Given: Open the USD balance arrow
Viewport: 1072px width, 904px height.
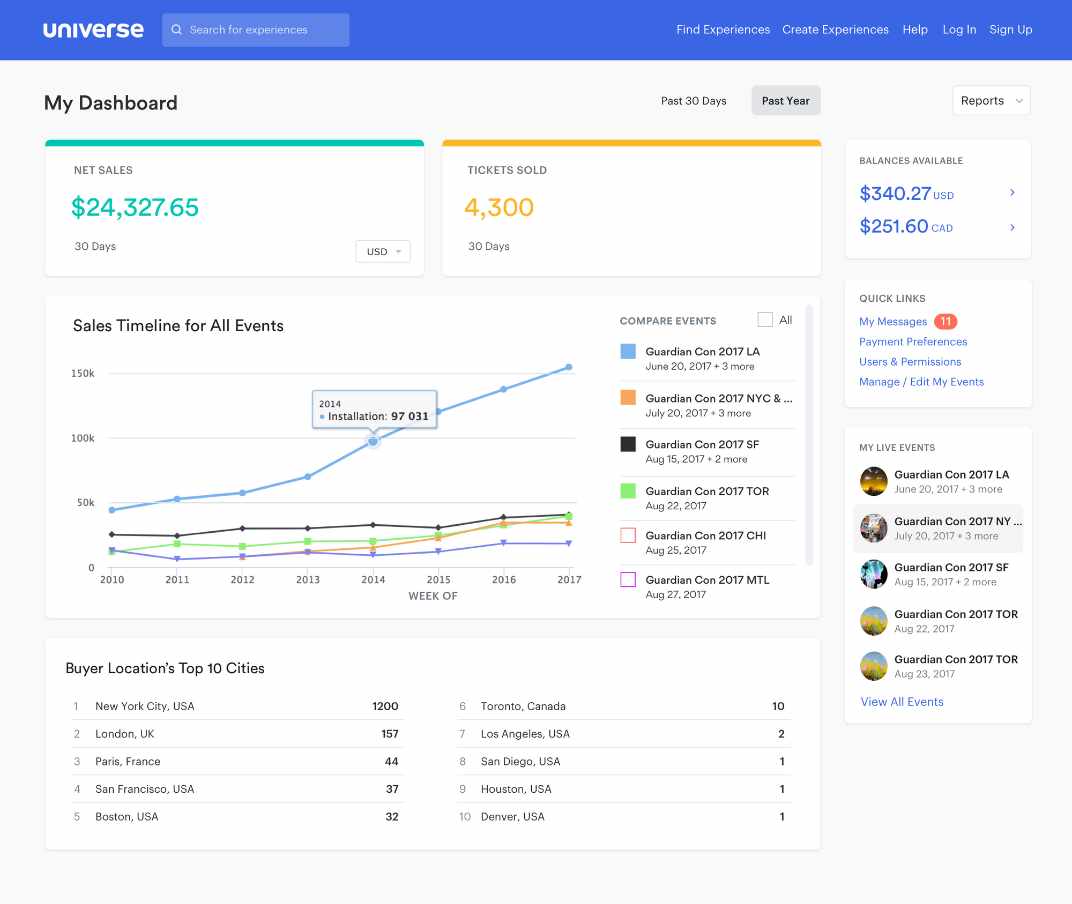Looking at the screenshot, I should (1012, 193).
